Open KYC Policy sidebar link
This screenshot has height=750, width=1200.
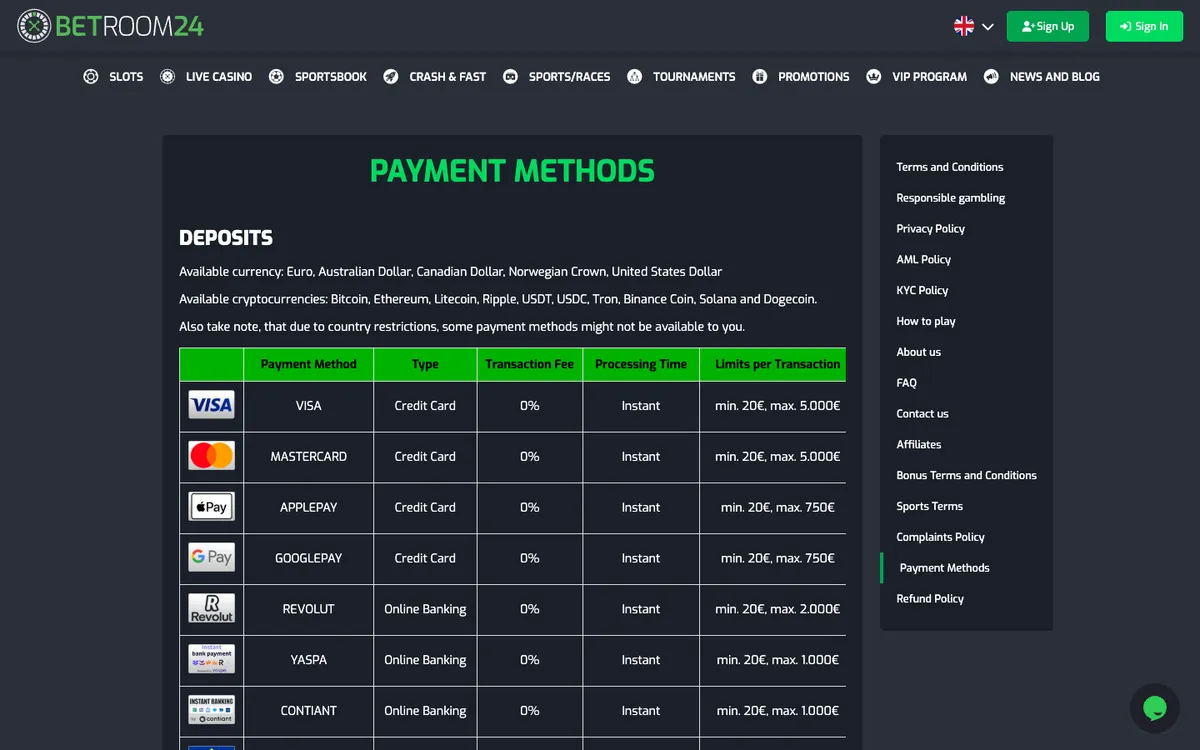coord(922,291)
